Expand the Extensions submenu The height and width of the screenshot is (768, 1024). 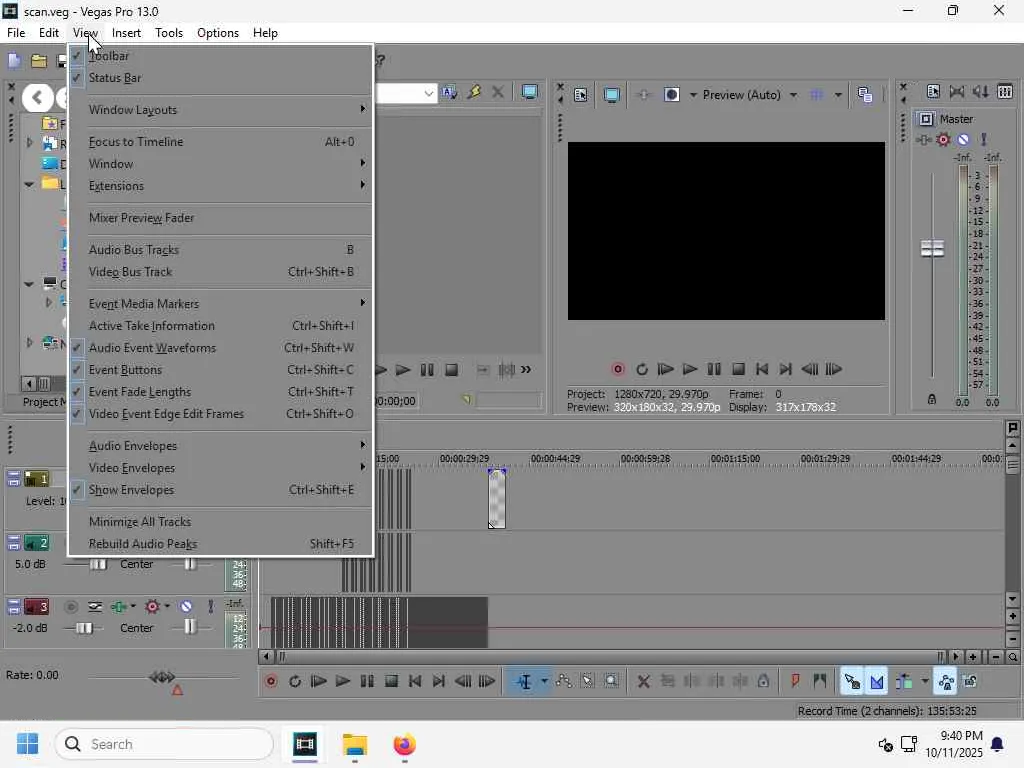(221, 186)
